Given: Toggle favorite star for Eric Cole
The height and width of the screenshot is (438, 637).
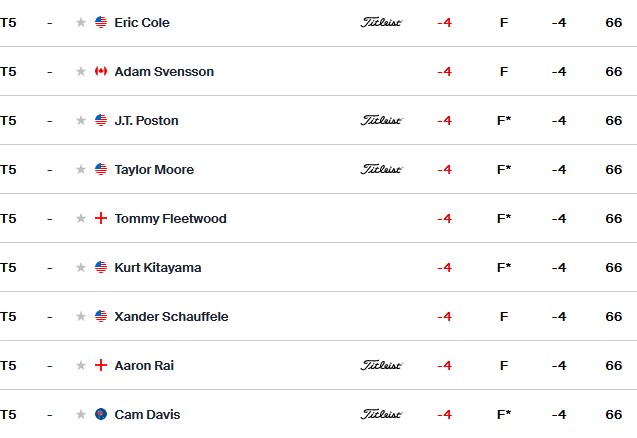Looking at the screenshot, I should point(81,22).
